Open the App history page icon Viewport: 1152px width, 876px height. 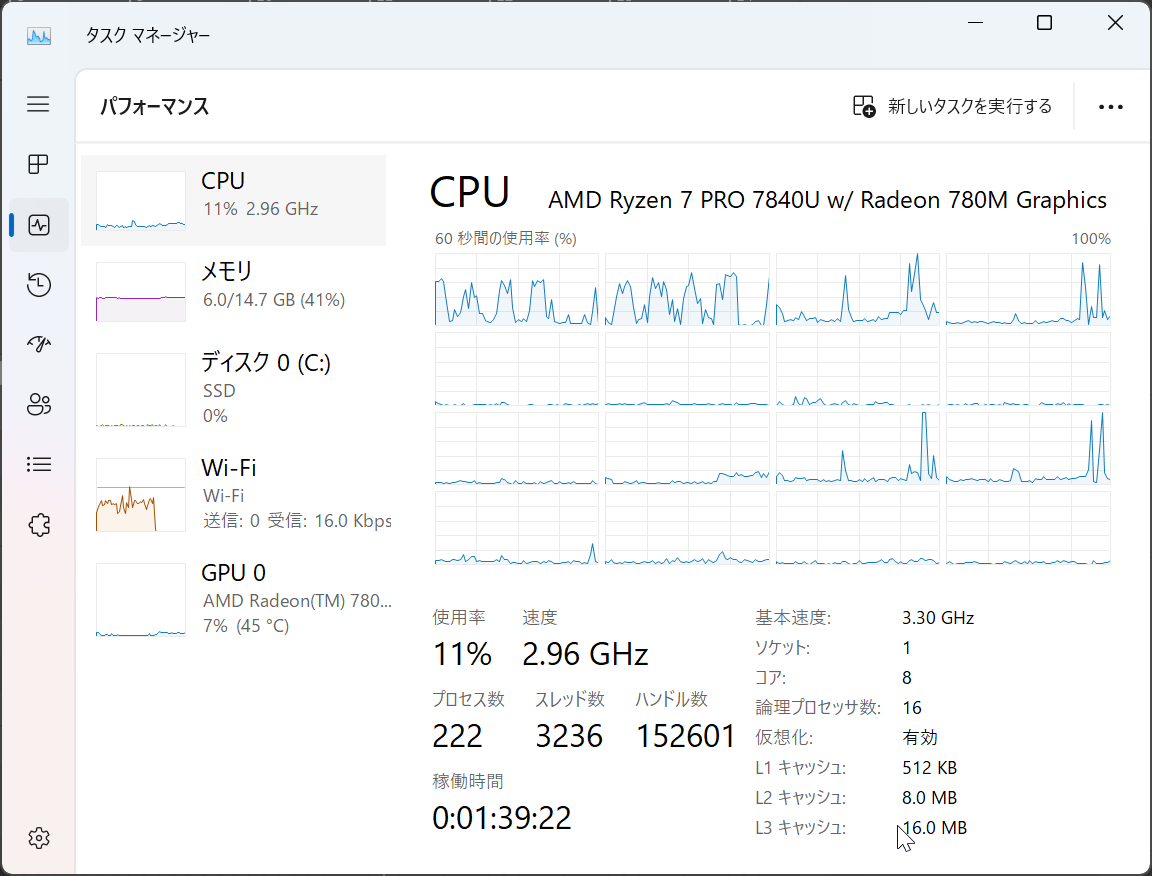click(x=38, y=285)
